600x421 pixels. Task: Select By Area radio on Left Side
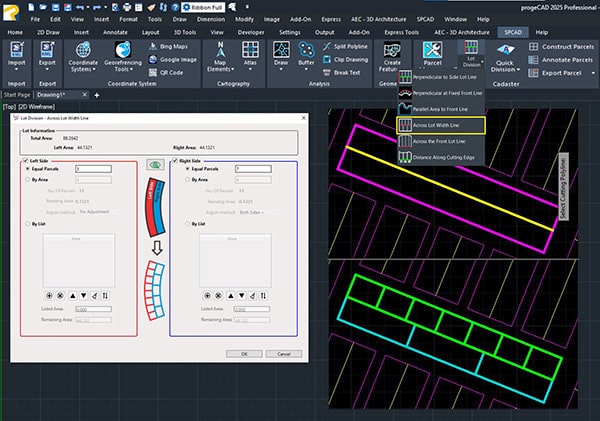(28, 179)
